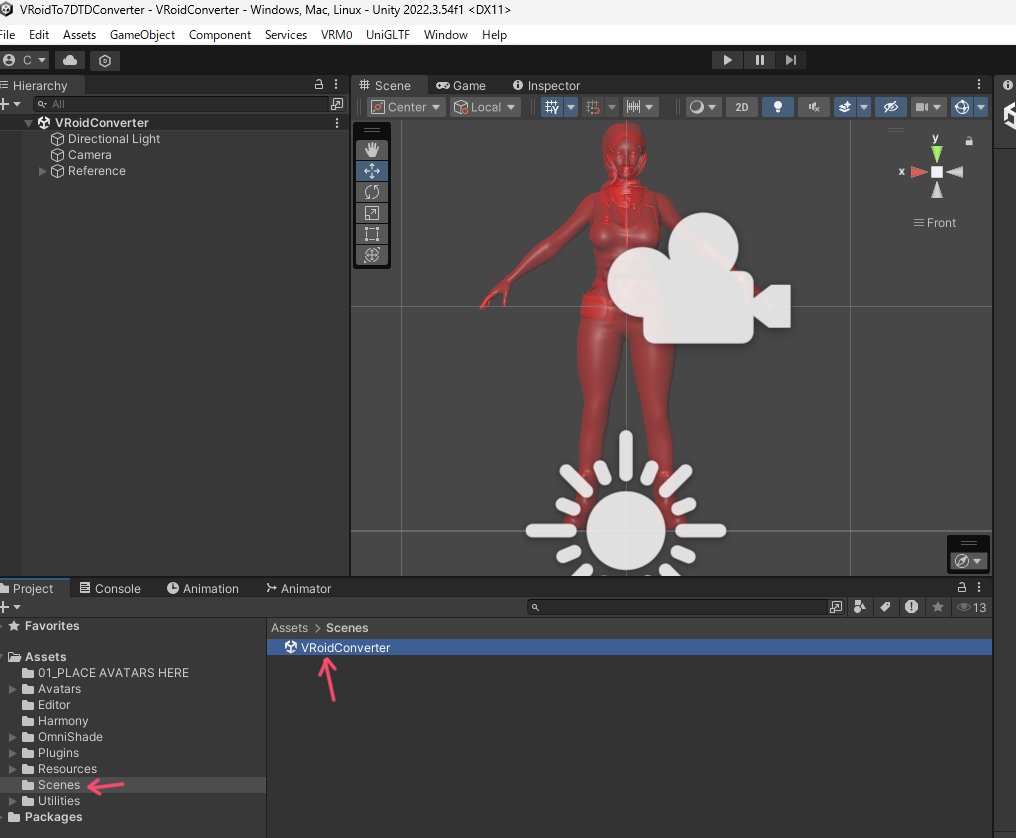Expand the Reference object in Hierarchy
The width and height of the screenshot is (1016, 838).
[43, 171]
